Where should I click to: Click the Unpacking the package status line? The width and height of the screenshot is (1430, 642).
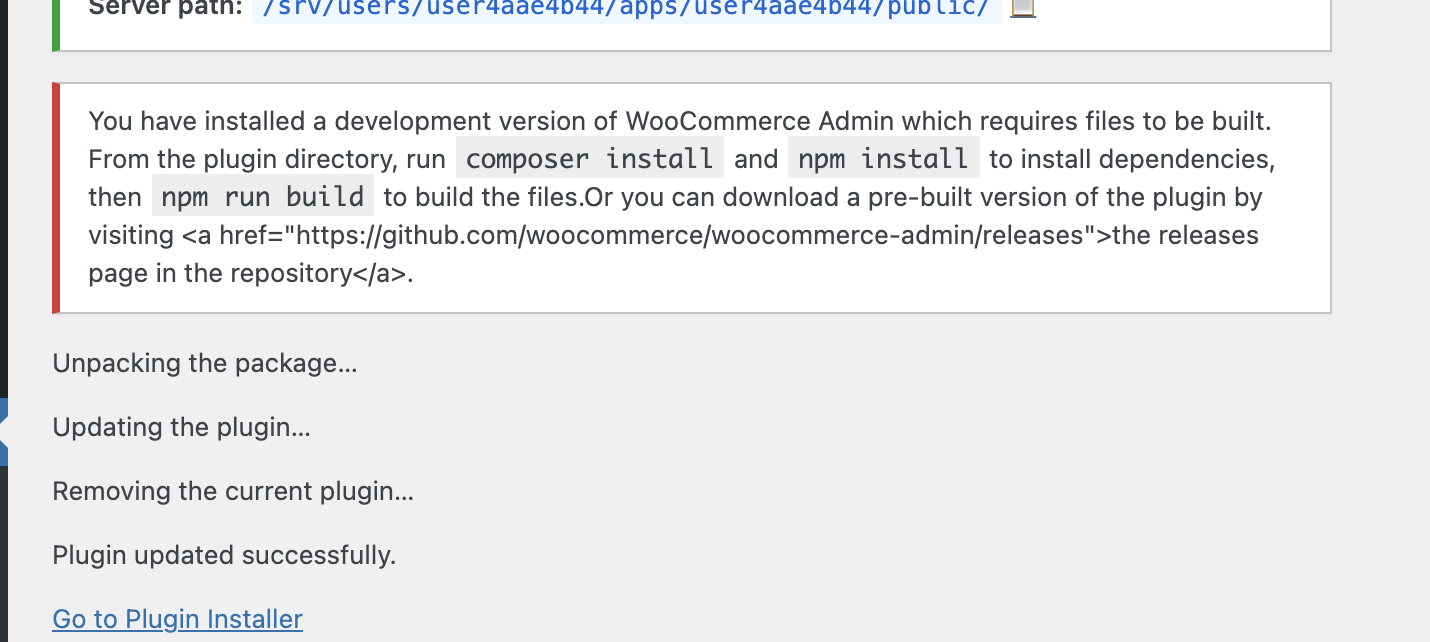[205, 363]
